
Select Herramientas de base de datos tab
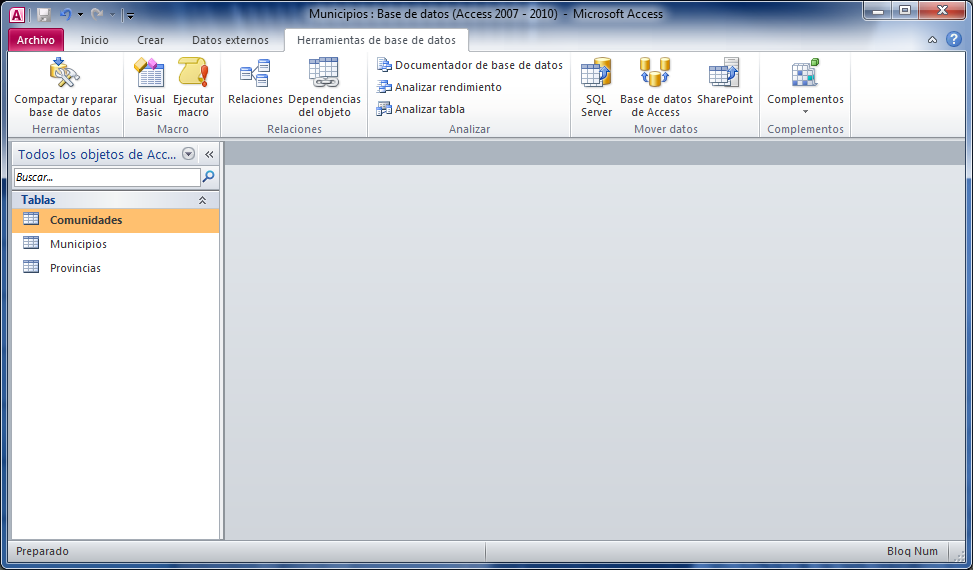(376, 40)
